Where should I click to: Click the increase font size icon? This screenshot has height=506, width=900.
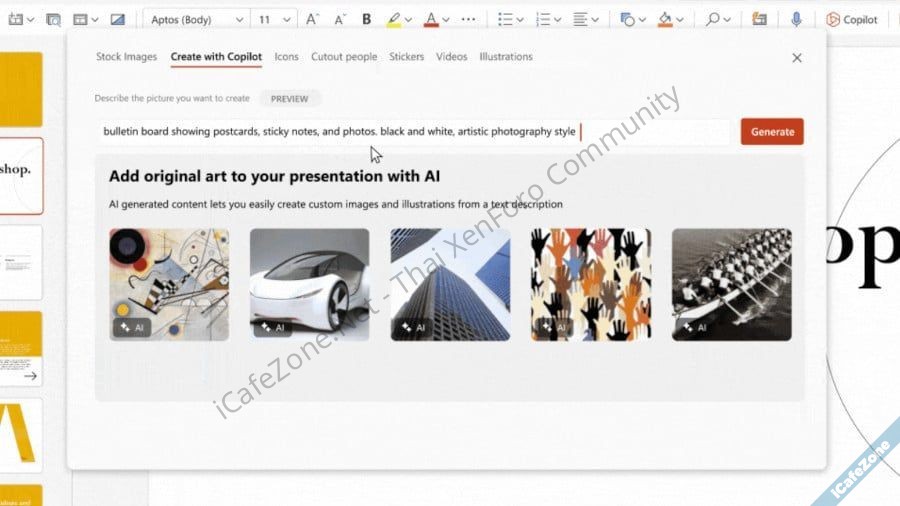tap(312, 19)
